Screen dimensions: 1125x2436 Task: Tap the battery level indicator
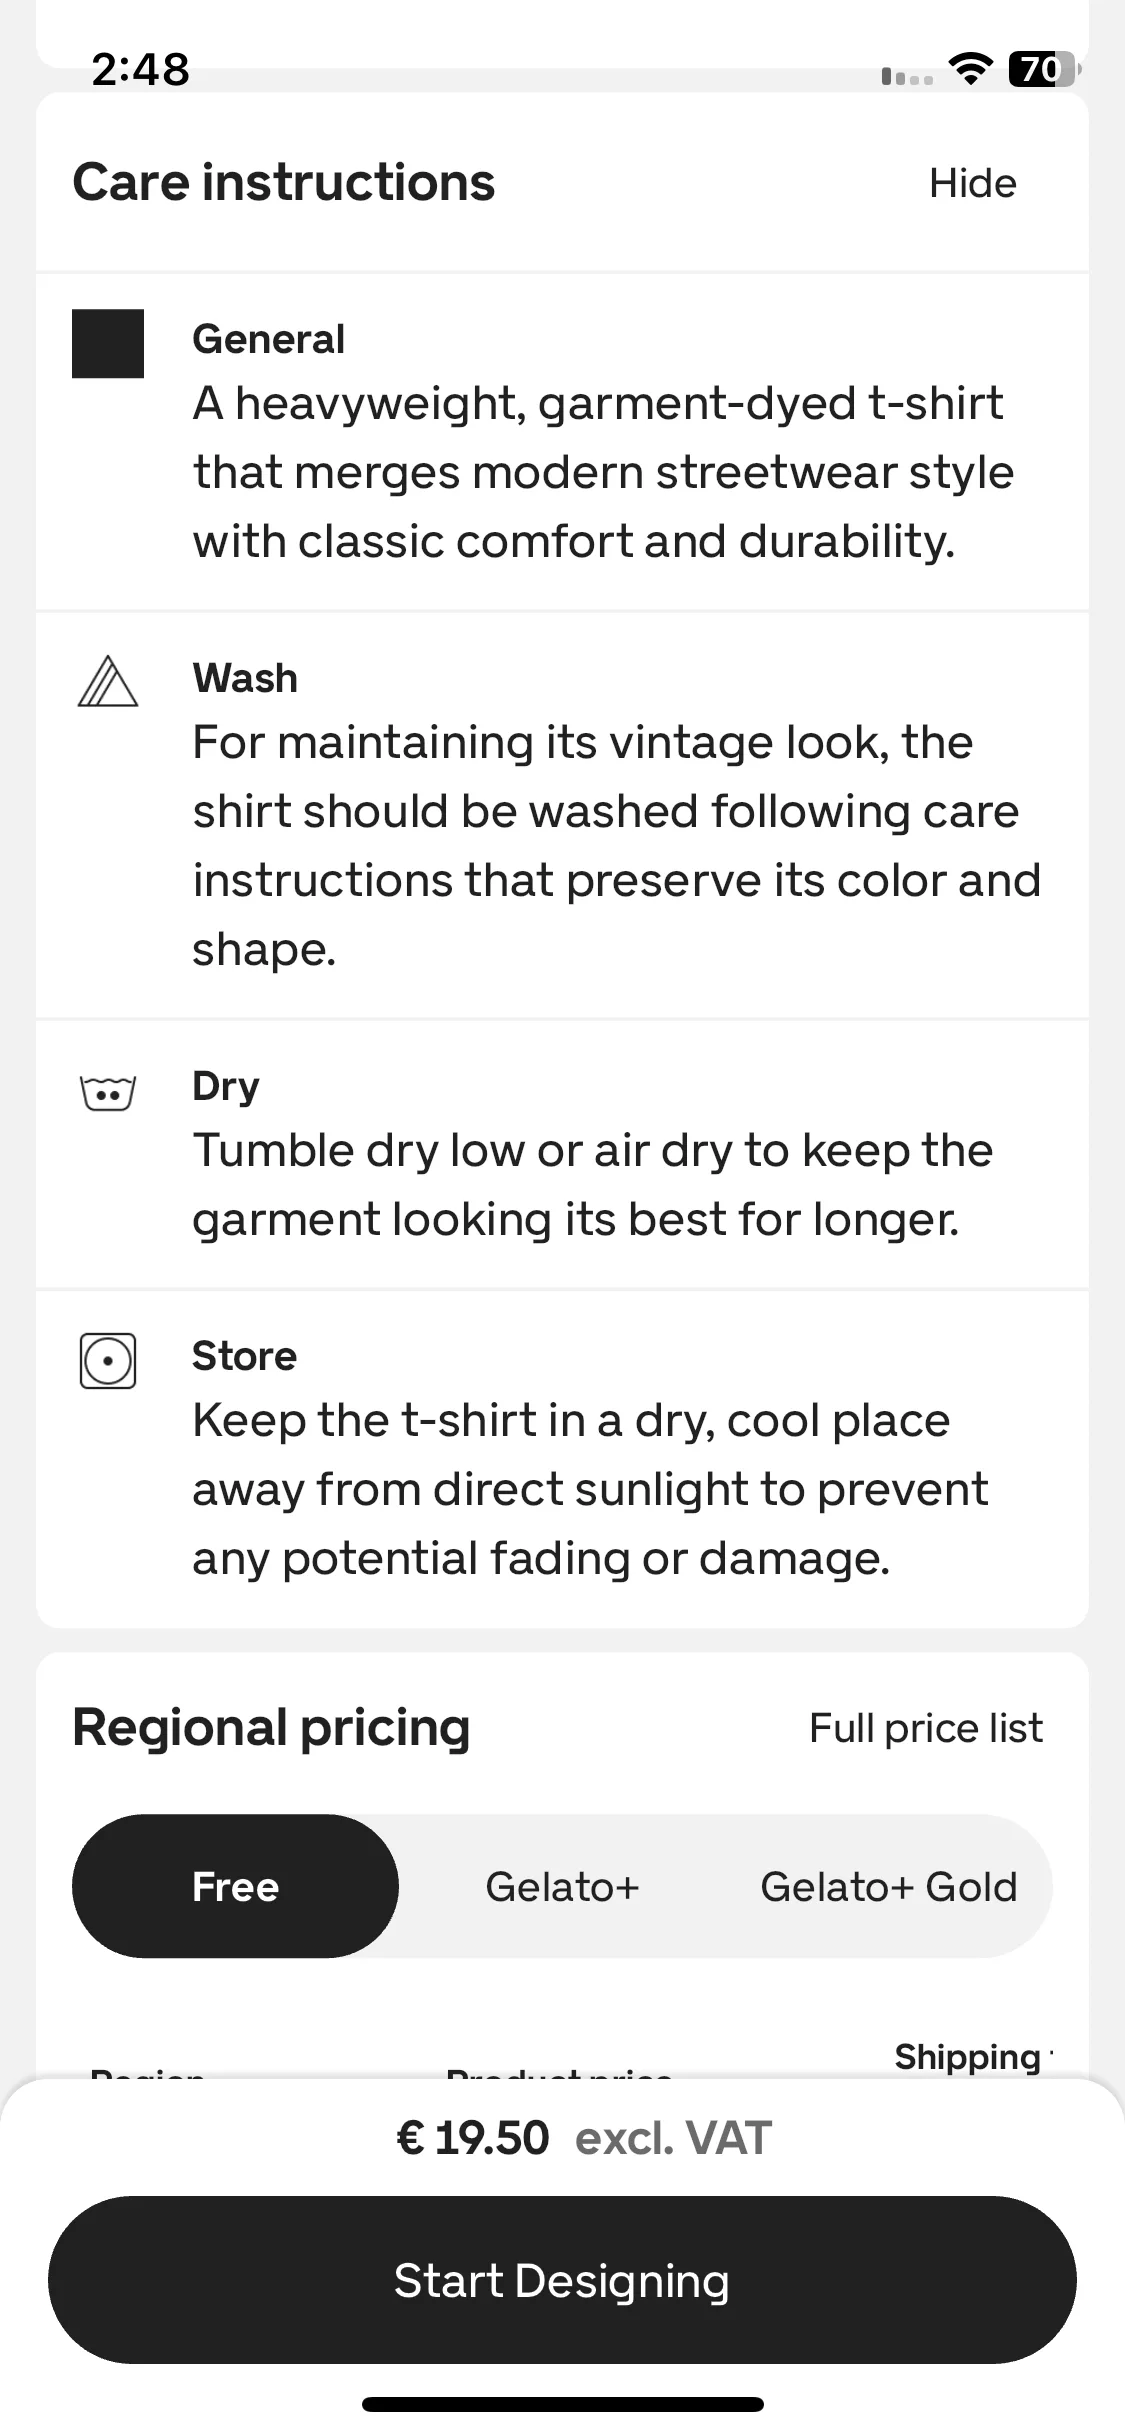coord(1044,69)
